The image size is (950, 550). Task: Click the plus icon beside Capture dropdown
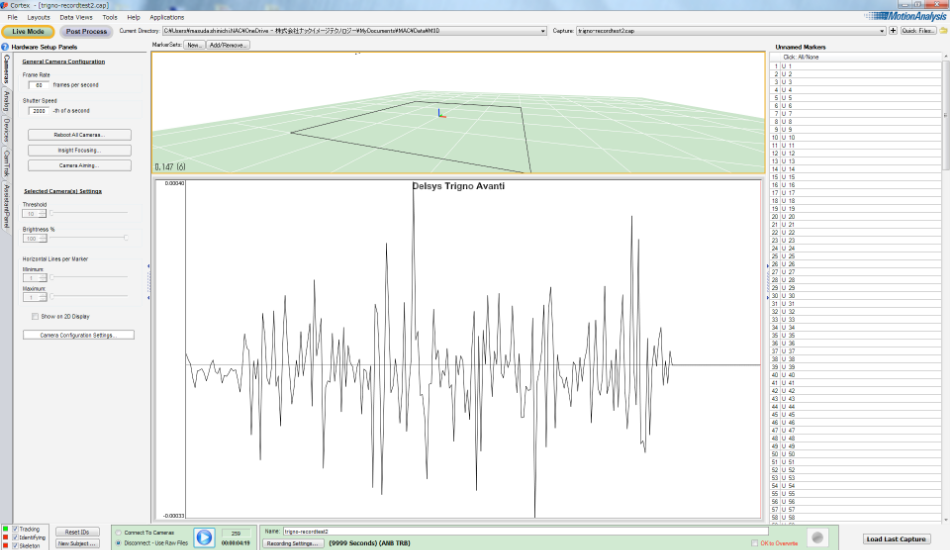[x=893, y=31]
